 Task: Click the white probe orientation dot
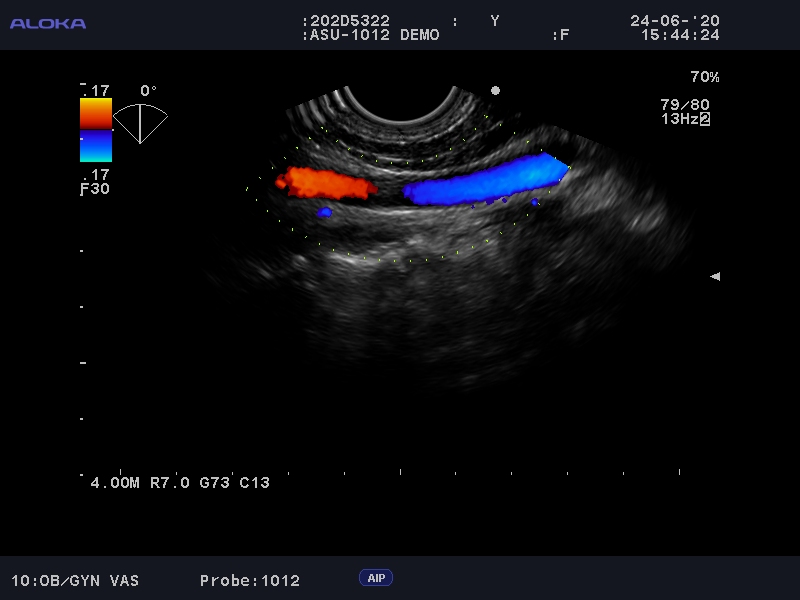click(495, 90)
